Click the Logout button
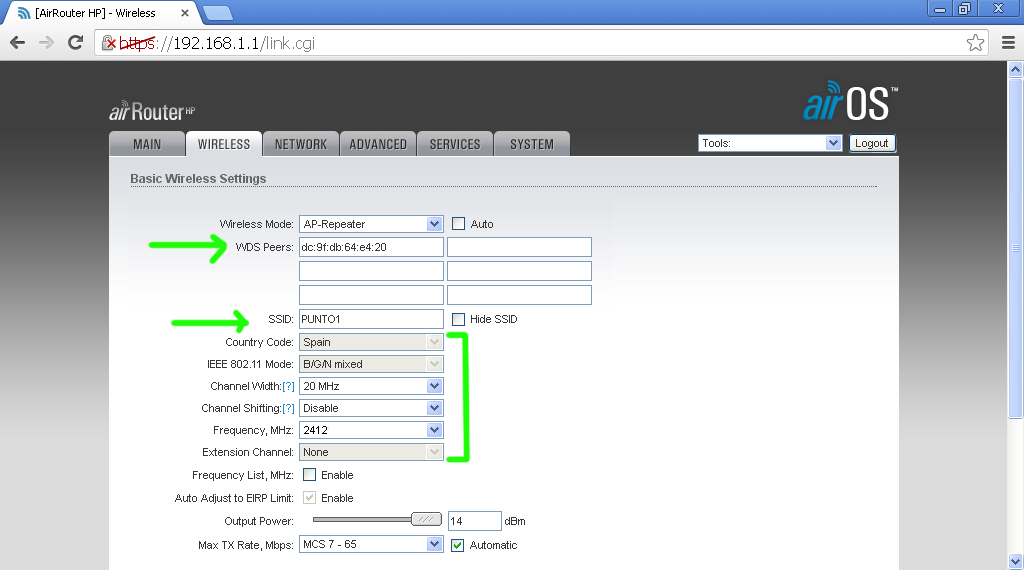The height and width of the screenshot is (570, 1024). [x=872, y=143]
